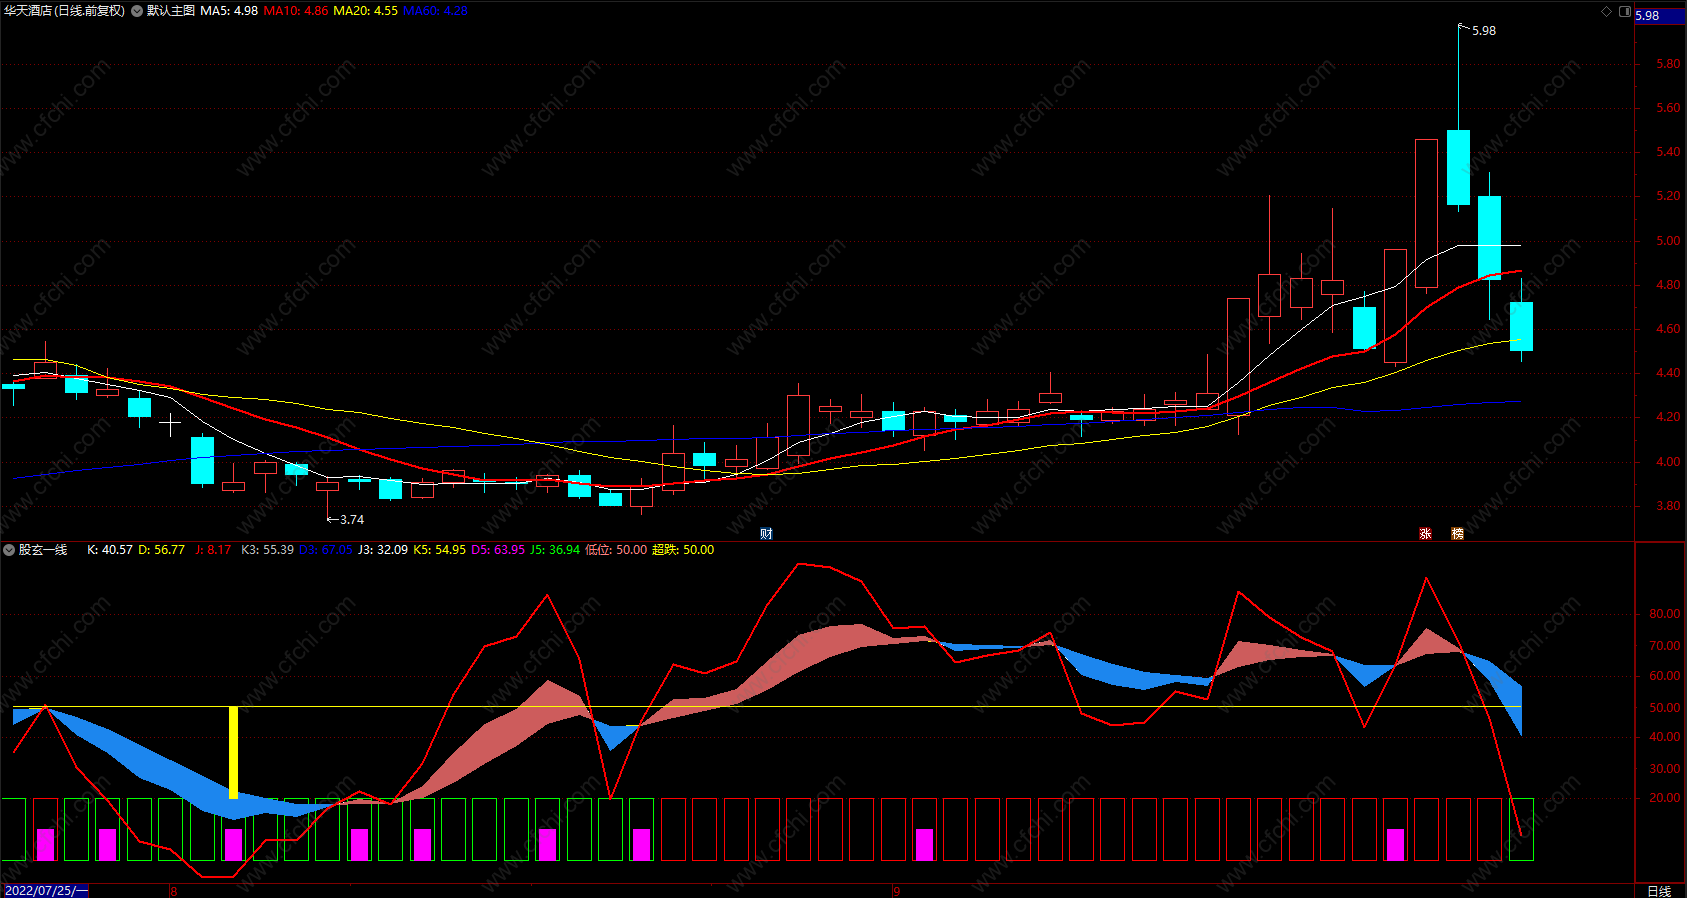Click the month 8 marker on the time axis
The image size is (1687, 898).
point(173,891)
